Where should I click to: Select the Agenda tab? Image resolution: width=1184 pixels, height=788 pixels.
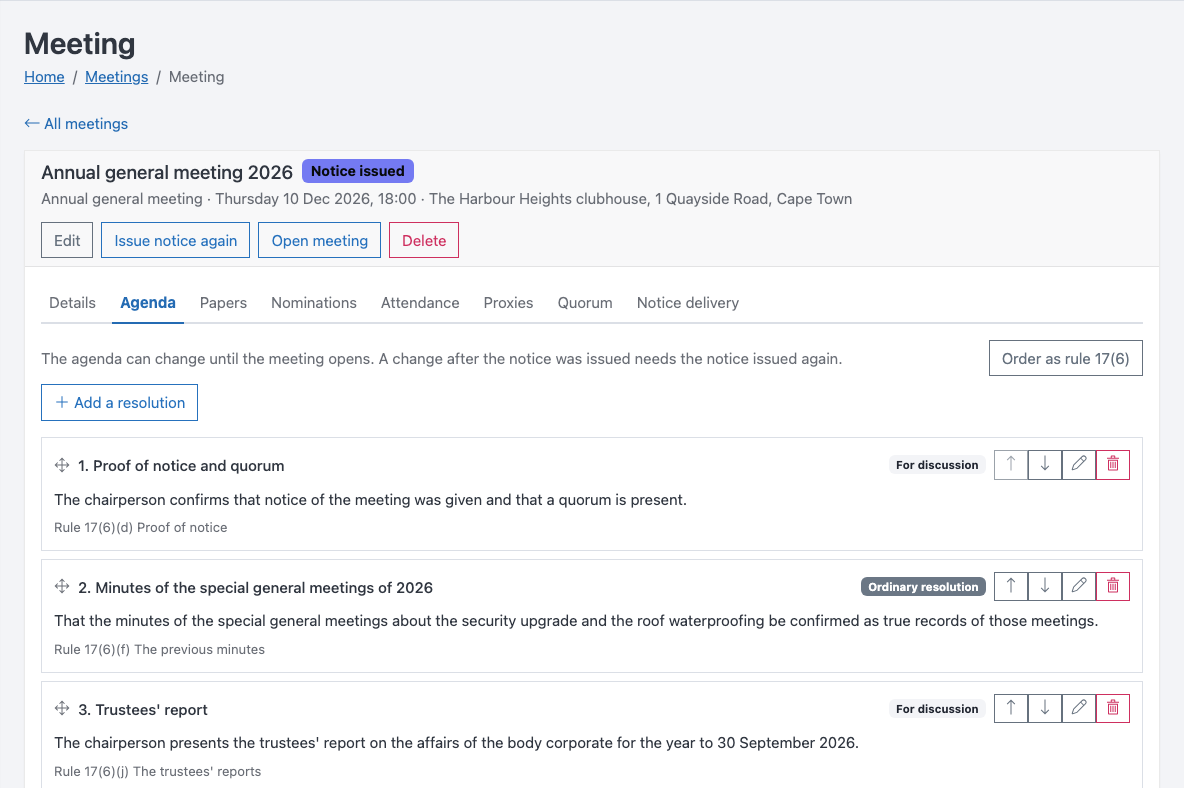click(148, 303)
